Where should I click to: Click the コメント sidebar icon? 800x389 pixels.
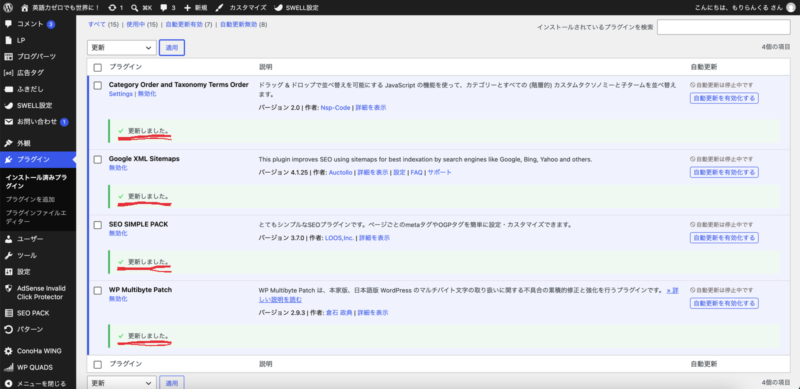pos(8,24)
